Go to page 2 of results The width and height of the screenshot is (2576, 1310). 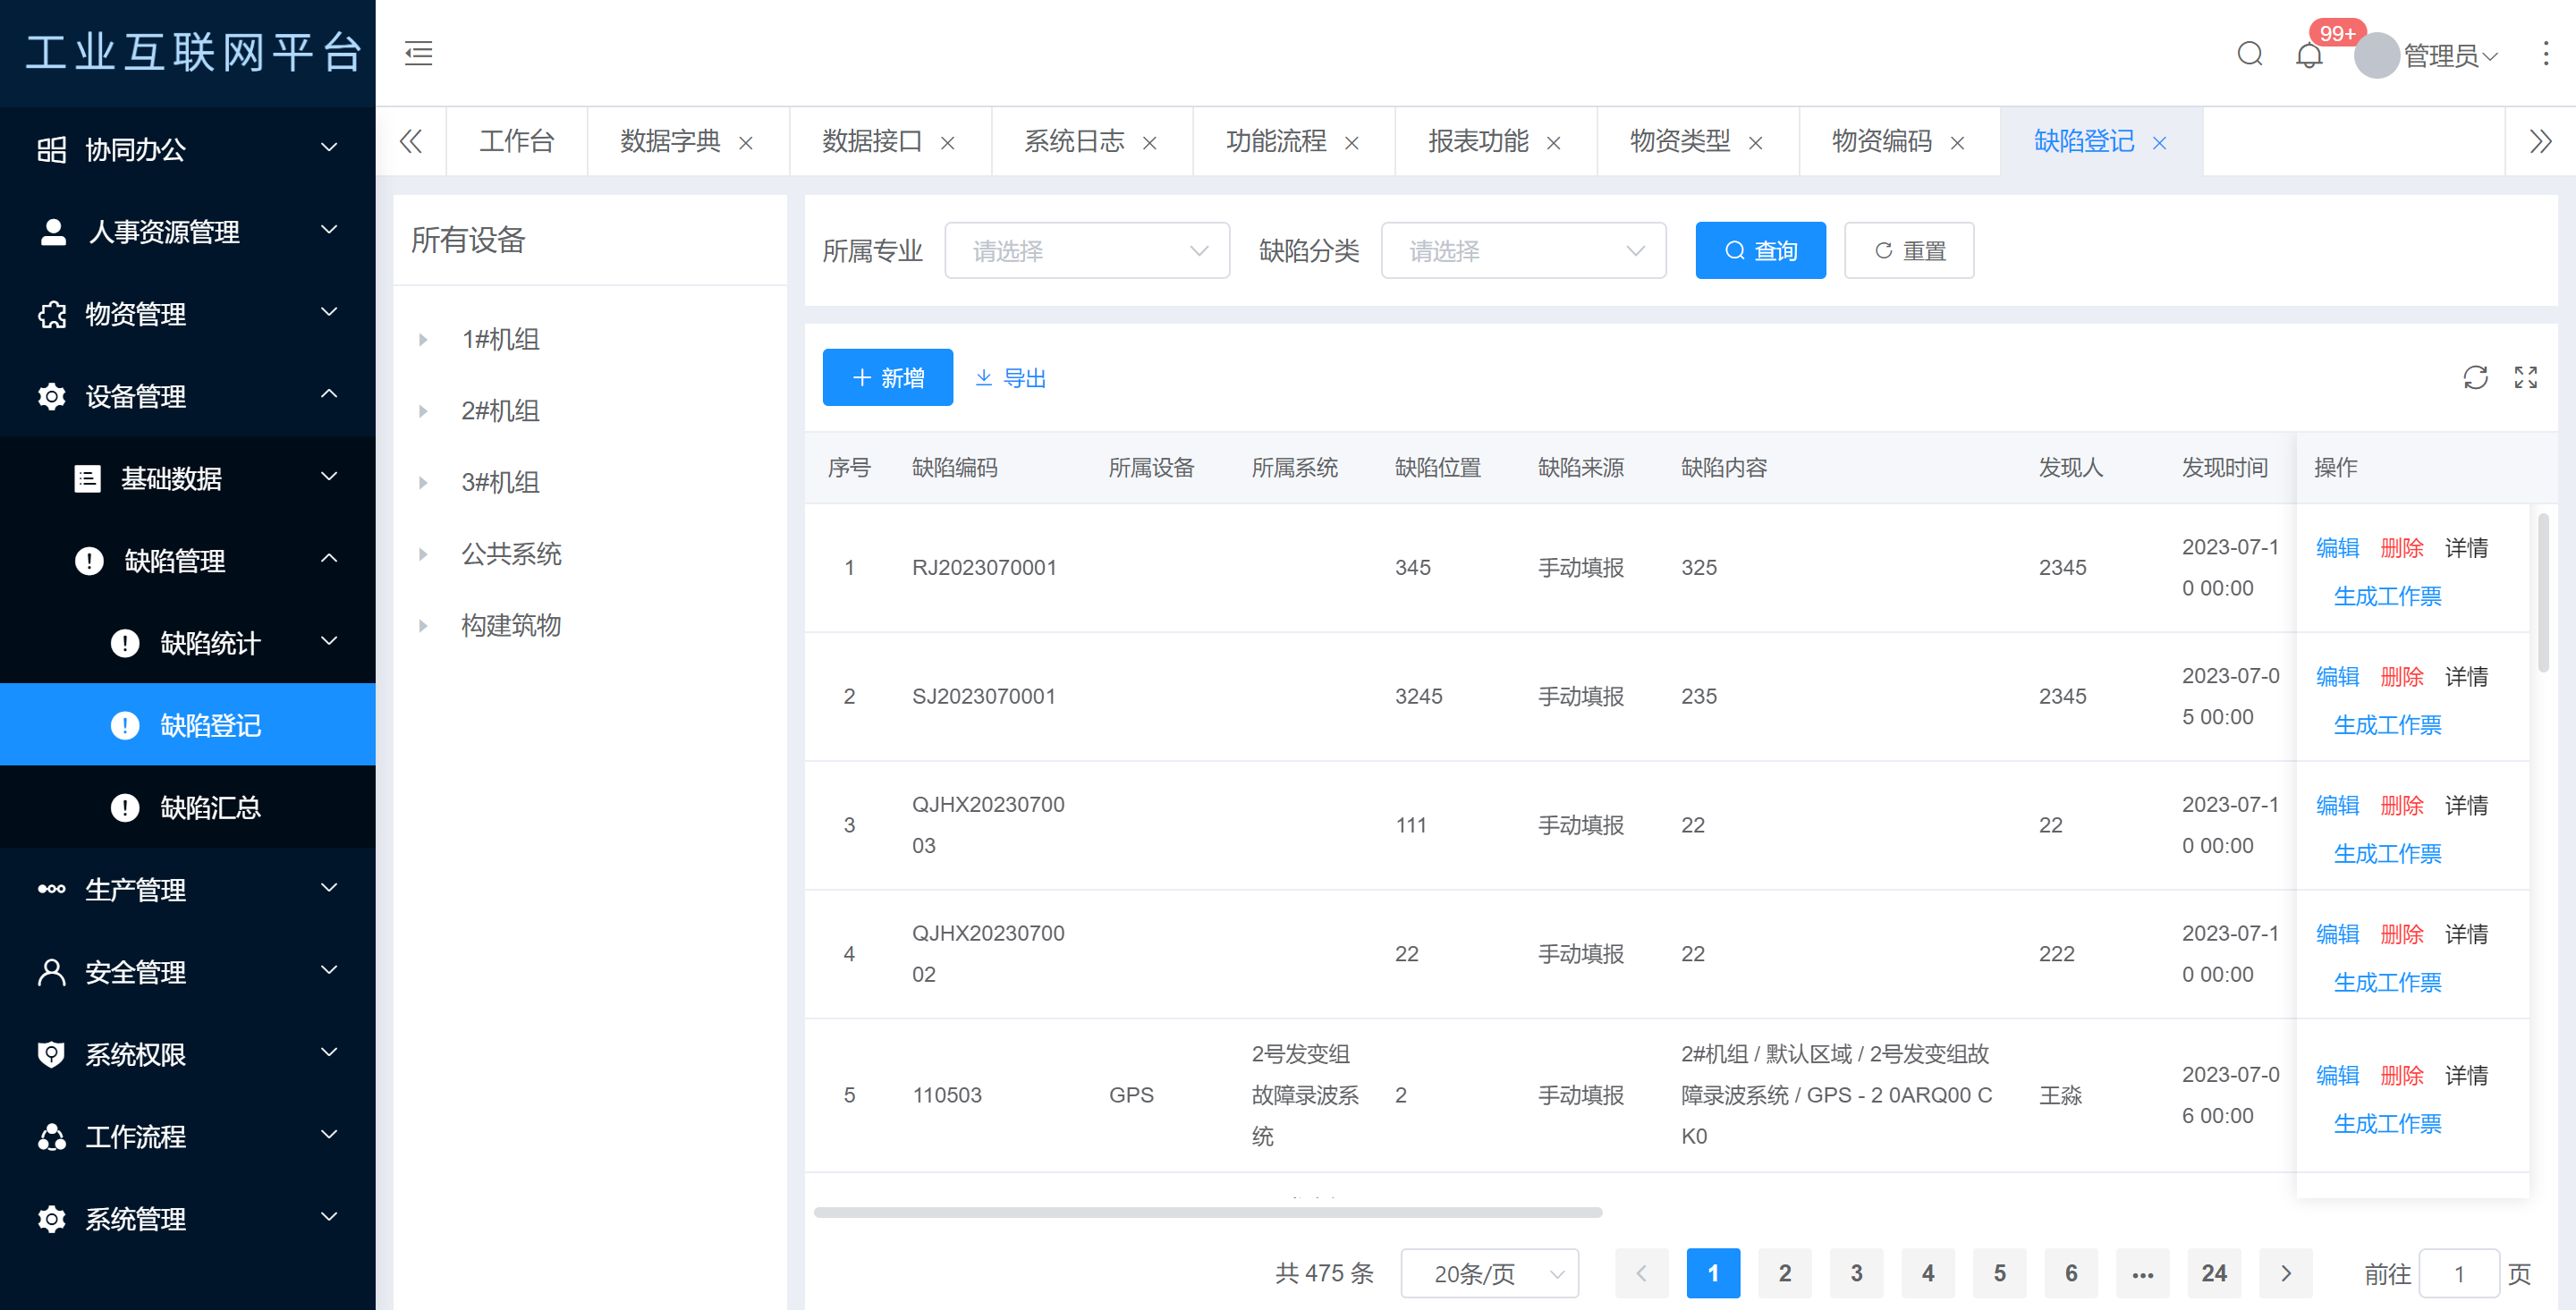[1785, 1273]
